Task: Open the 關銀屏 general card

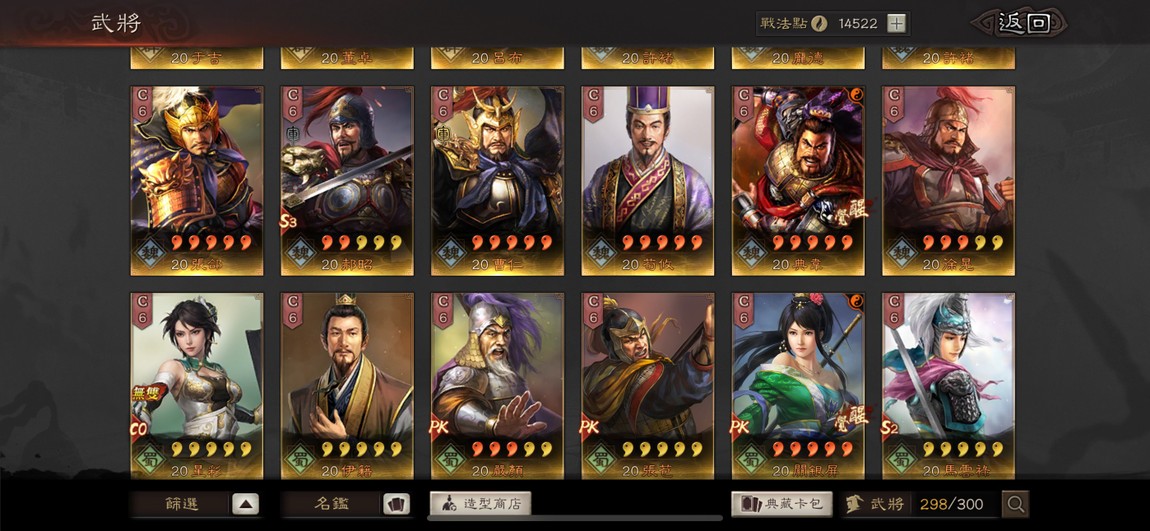Action: [x=798, y=387]
